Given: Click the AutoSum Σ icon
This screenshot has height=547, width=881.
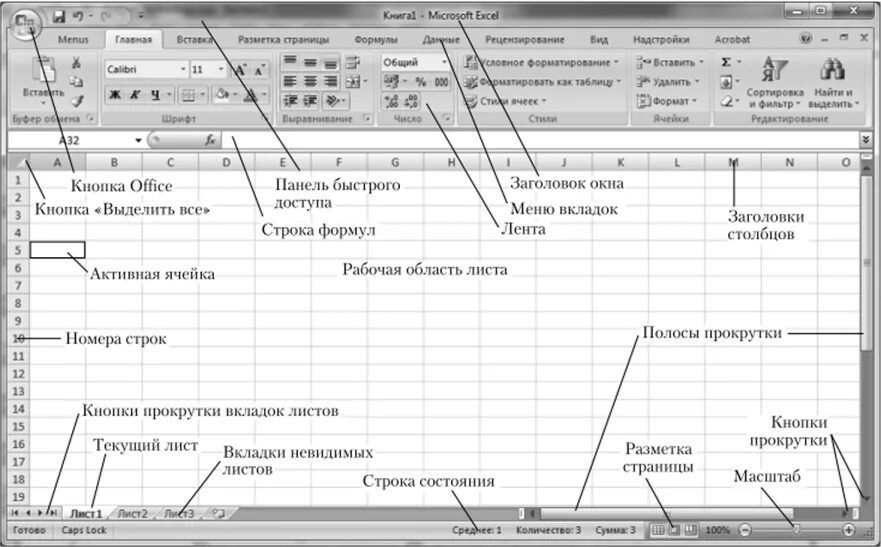Looking at the screenshot, I should tap(726, 62).
